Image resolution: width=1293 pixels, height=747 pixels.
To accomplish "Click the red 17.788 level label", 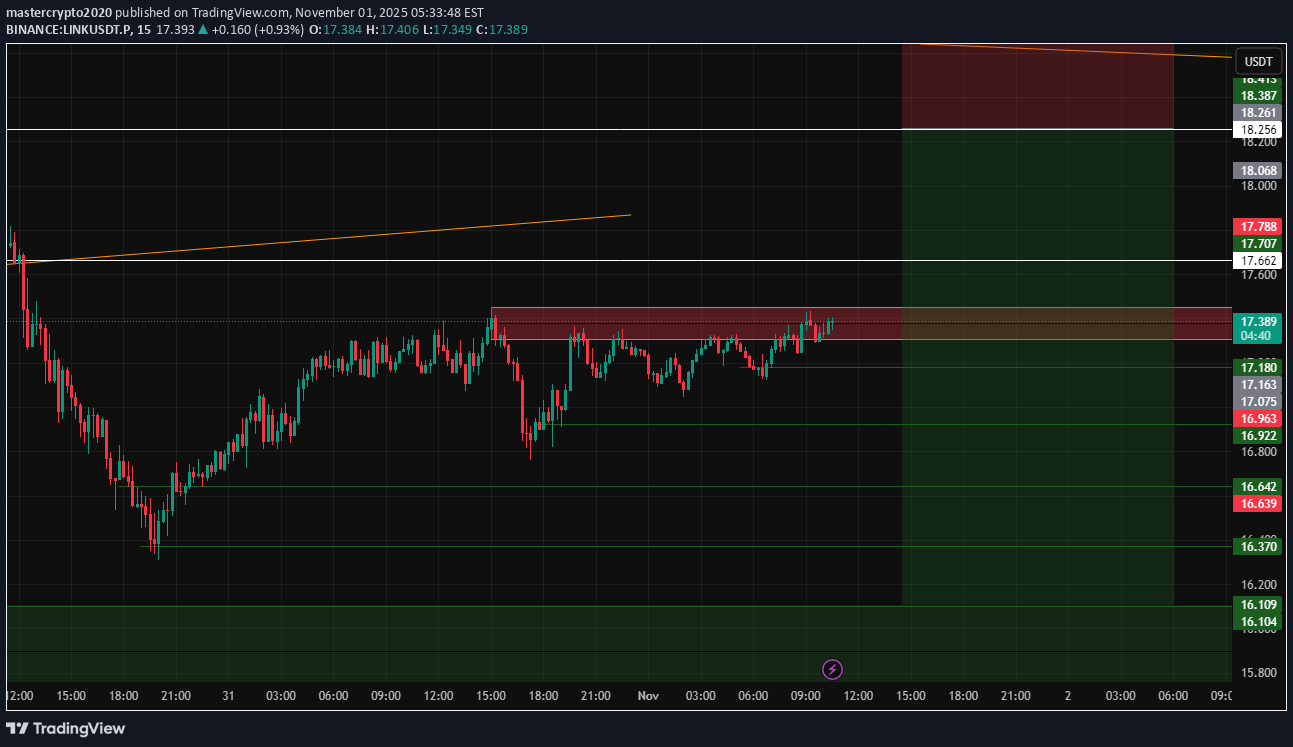I will click(1256, 227).
